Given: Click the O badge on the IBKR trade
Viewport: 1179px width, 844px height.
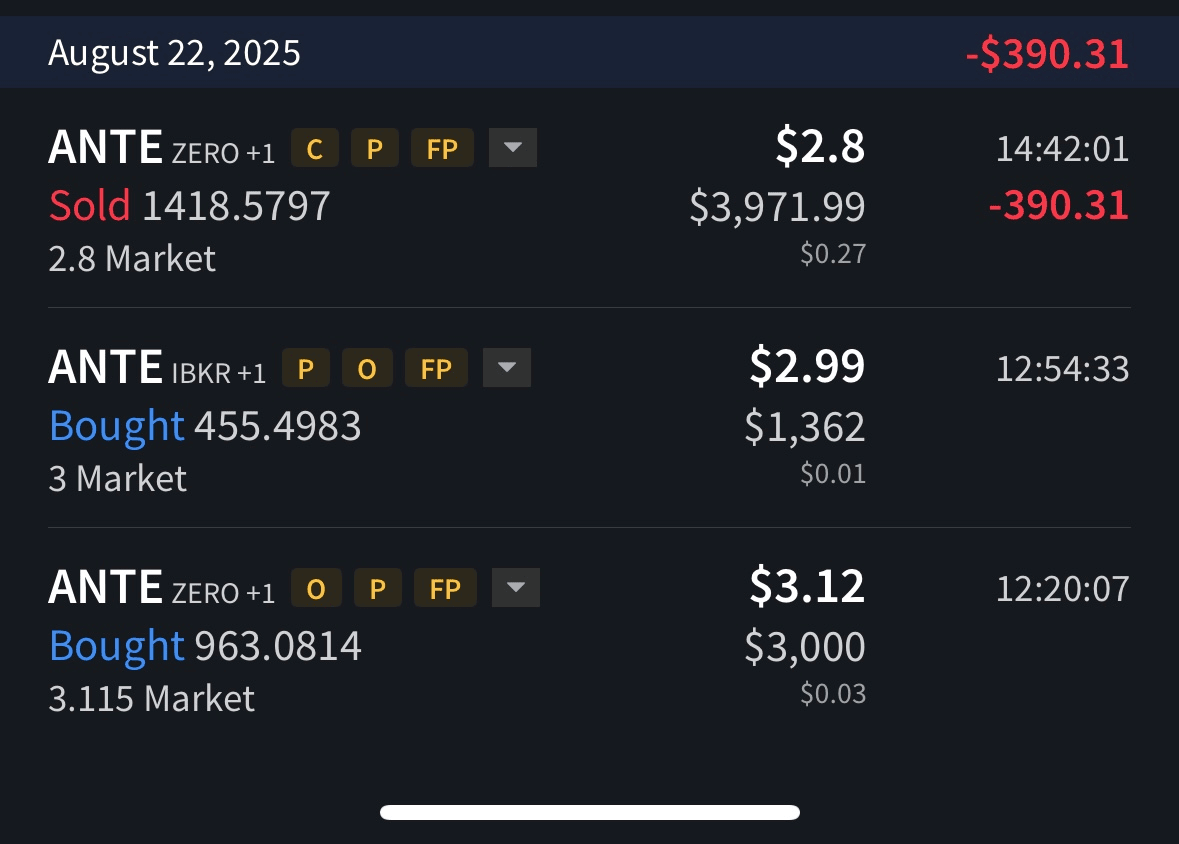Looking at the screenshot, I should [367, 369].
